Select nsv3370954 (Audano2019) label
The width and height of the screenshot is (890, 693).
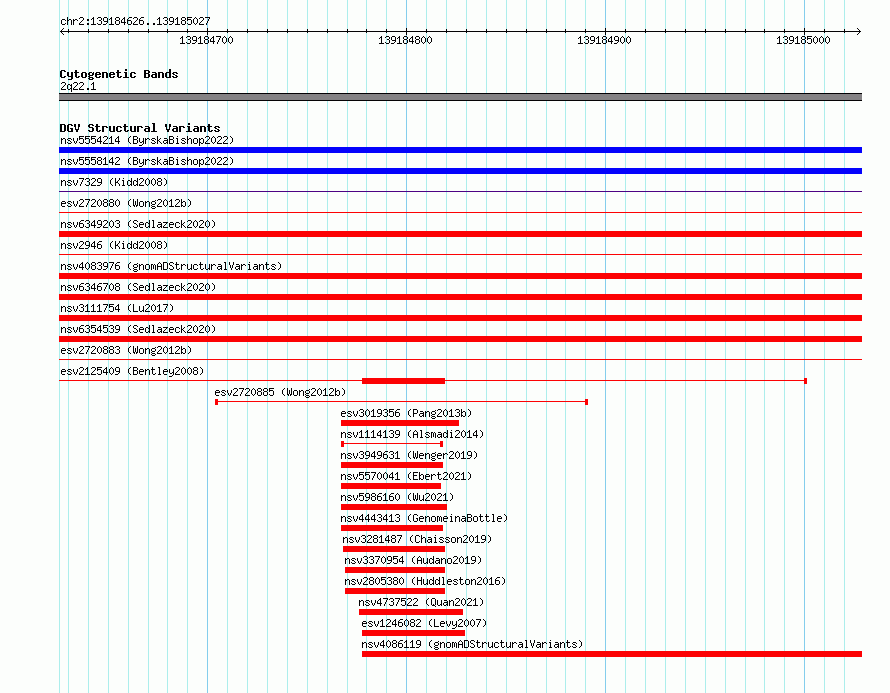coord(413,560)
